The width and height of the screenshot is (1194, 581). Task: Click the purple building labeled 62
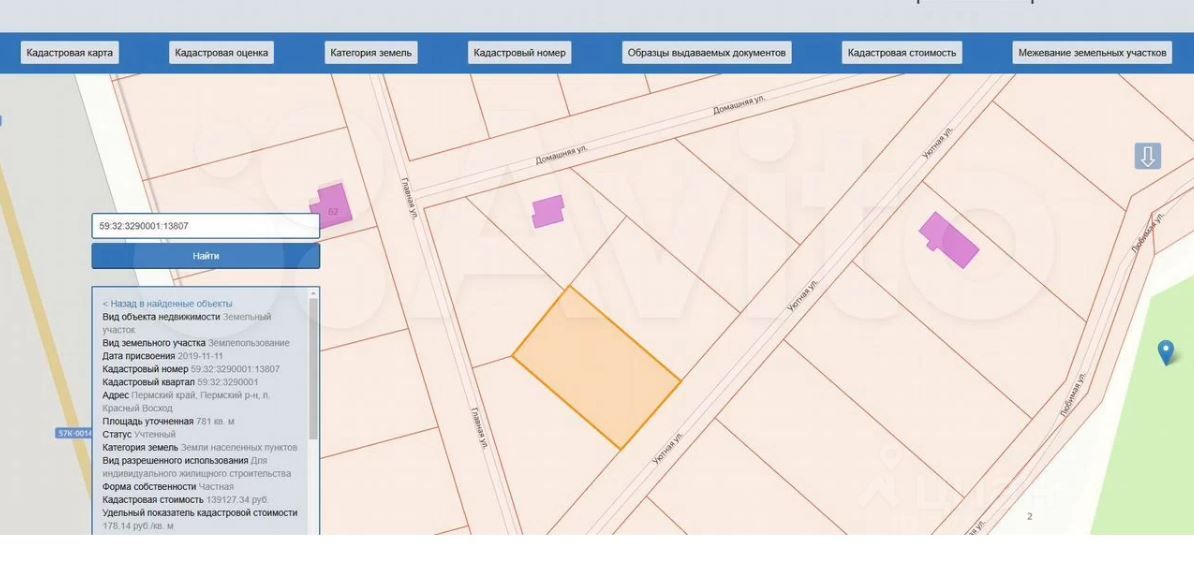coord(331,206)
